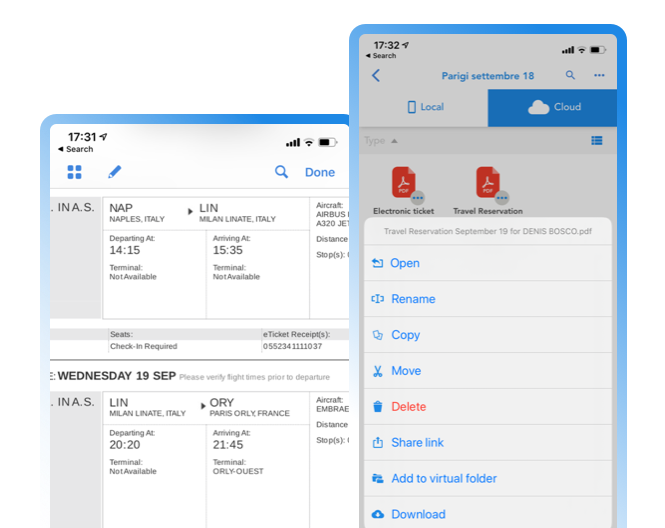Select the pencil annotate icon
The width and height of the screenshot is (665, 528).
tap(114, 172)
